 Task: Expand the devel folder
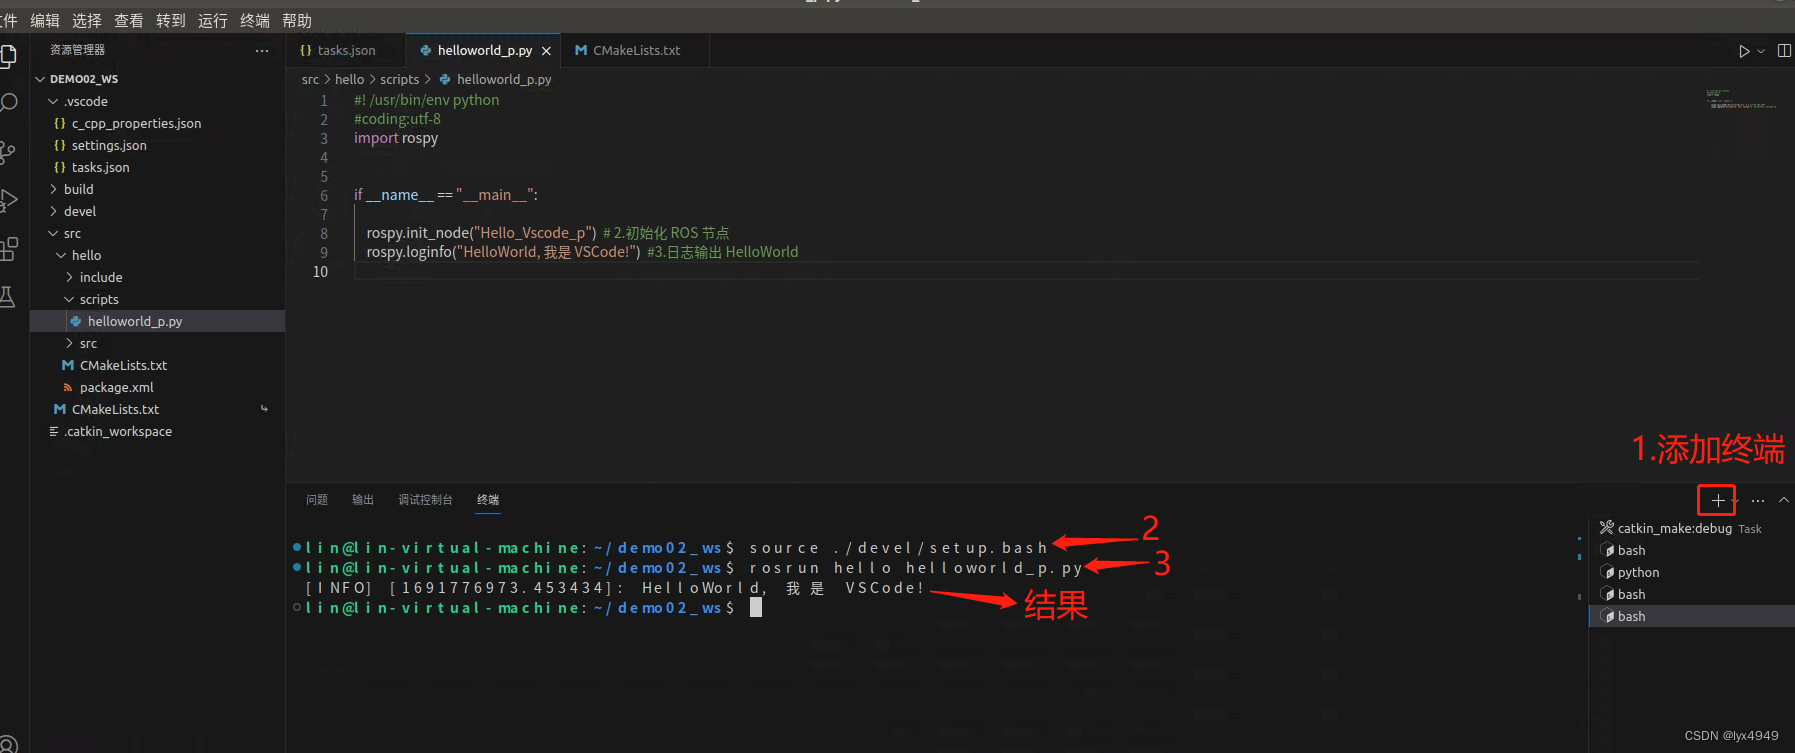click(x=157, y=211)
